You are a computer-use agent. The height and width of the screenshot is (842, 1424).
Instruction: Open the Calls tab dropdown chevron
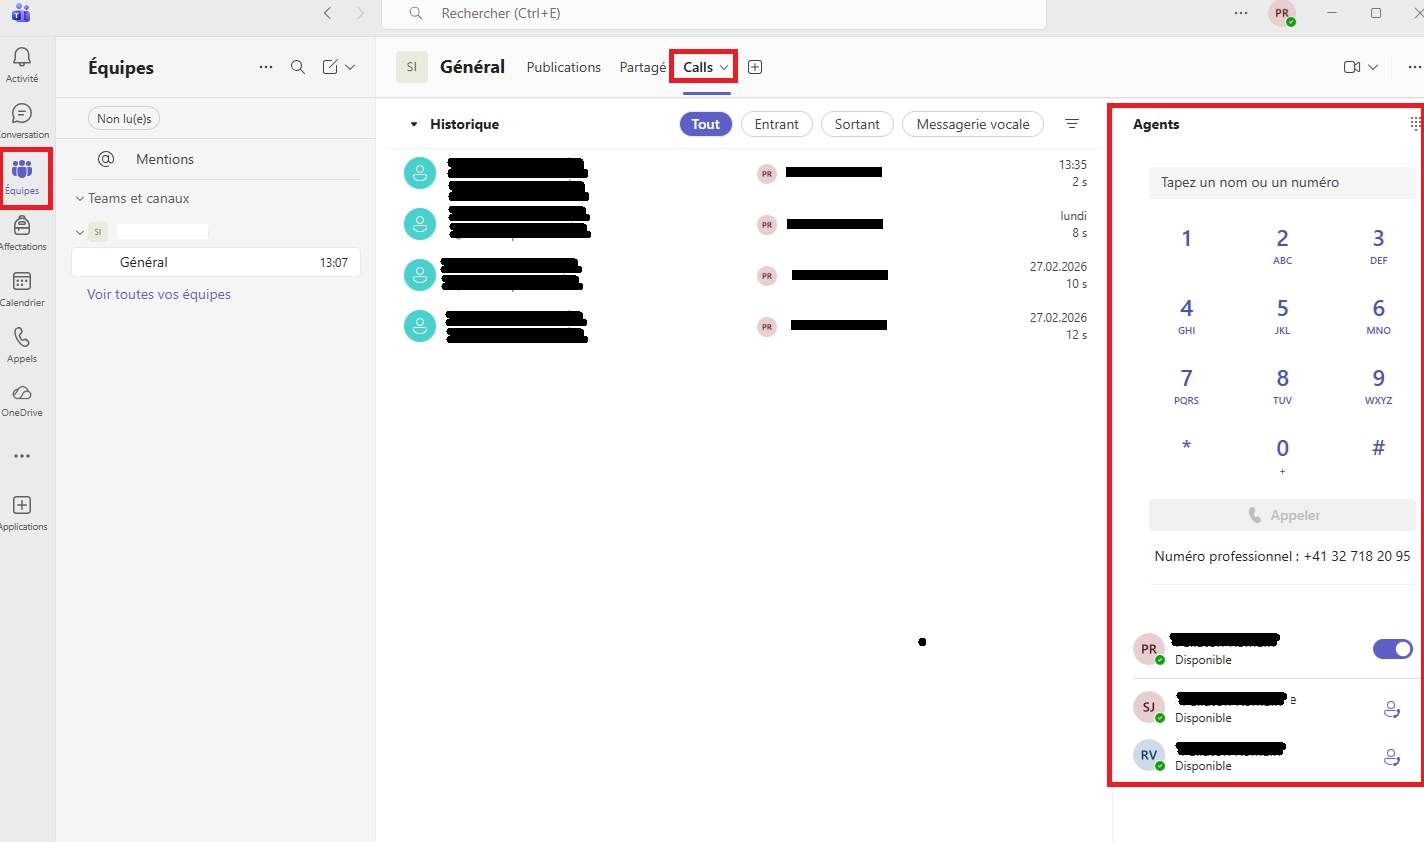pos(724,68)
